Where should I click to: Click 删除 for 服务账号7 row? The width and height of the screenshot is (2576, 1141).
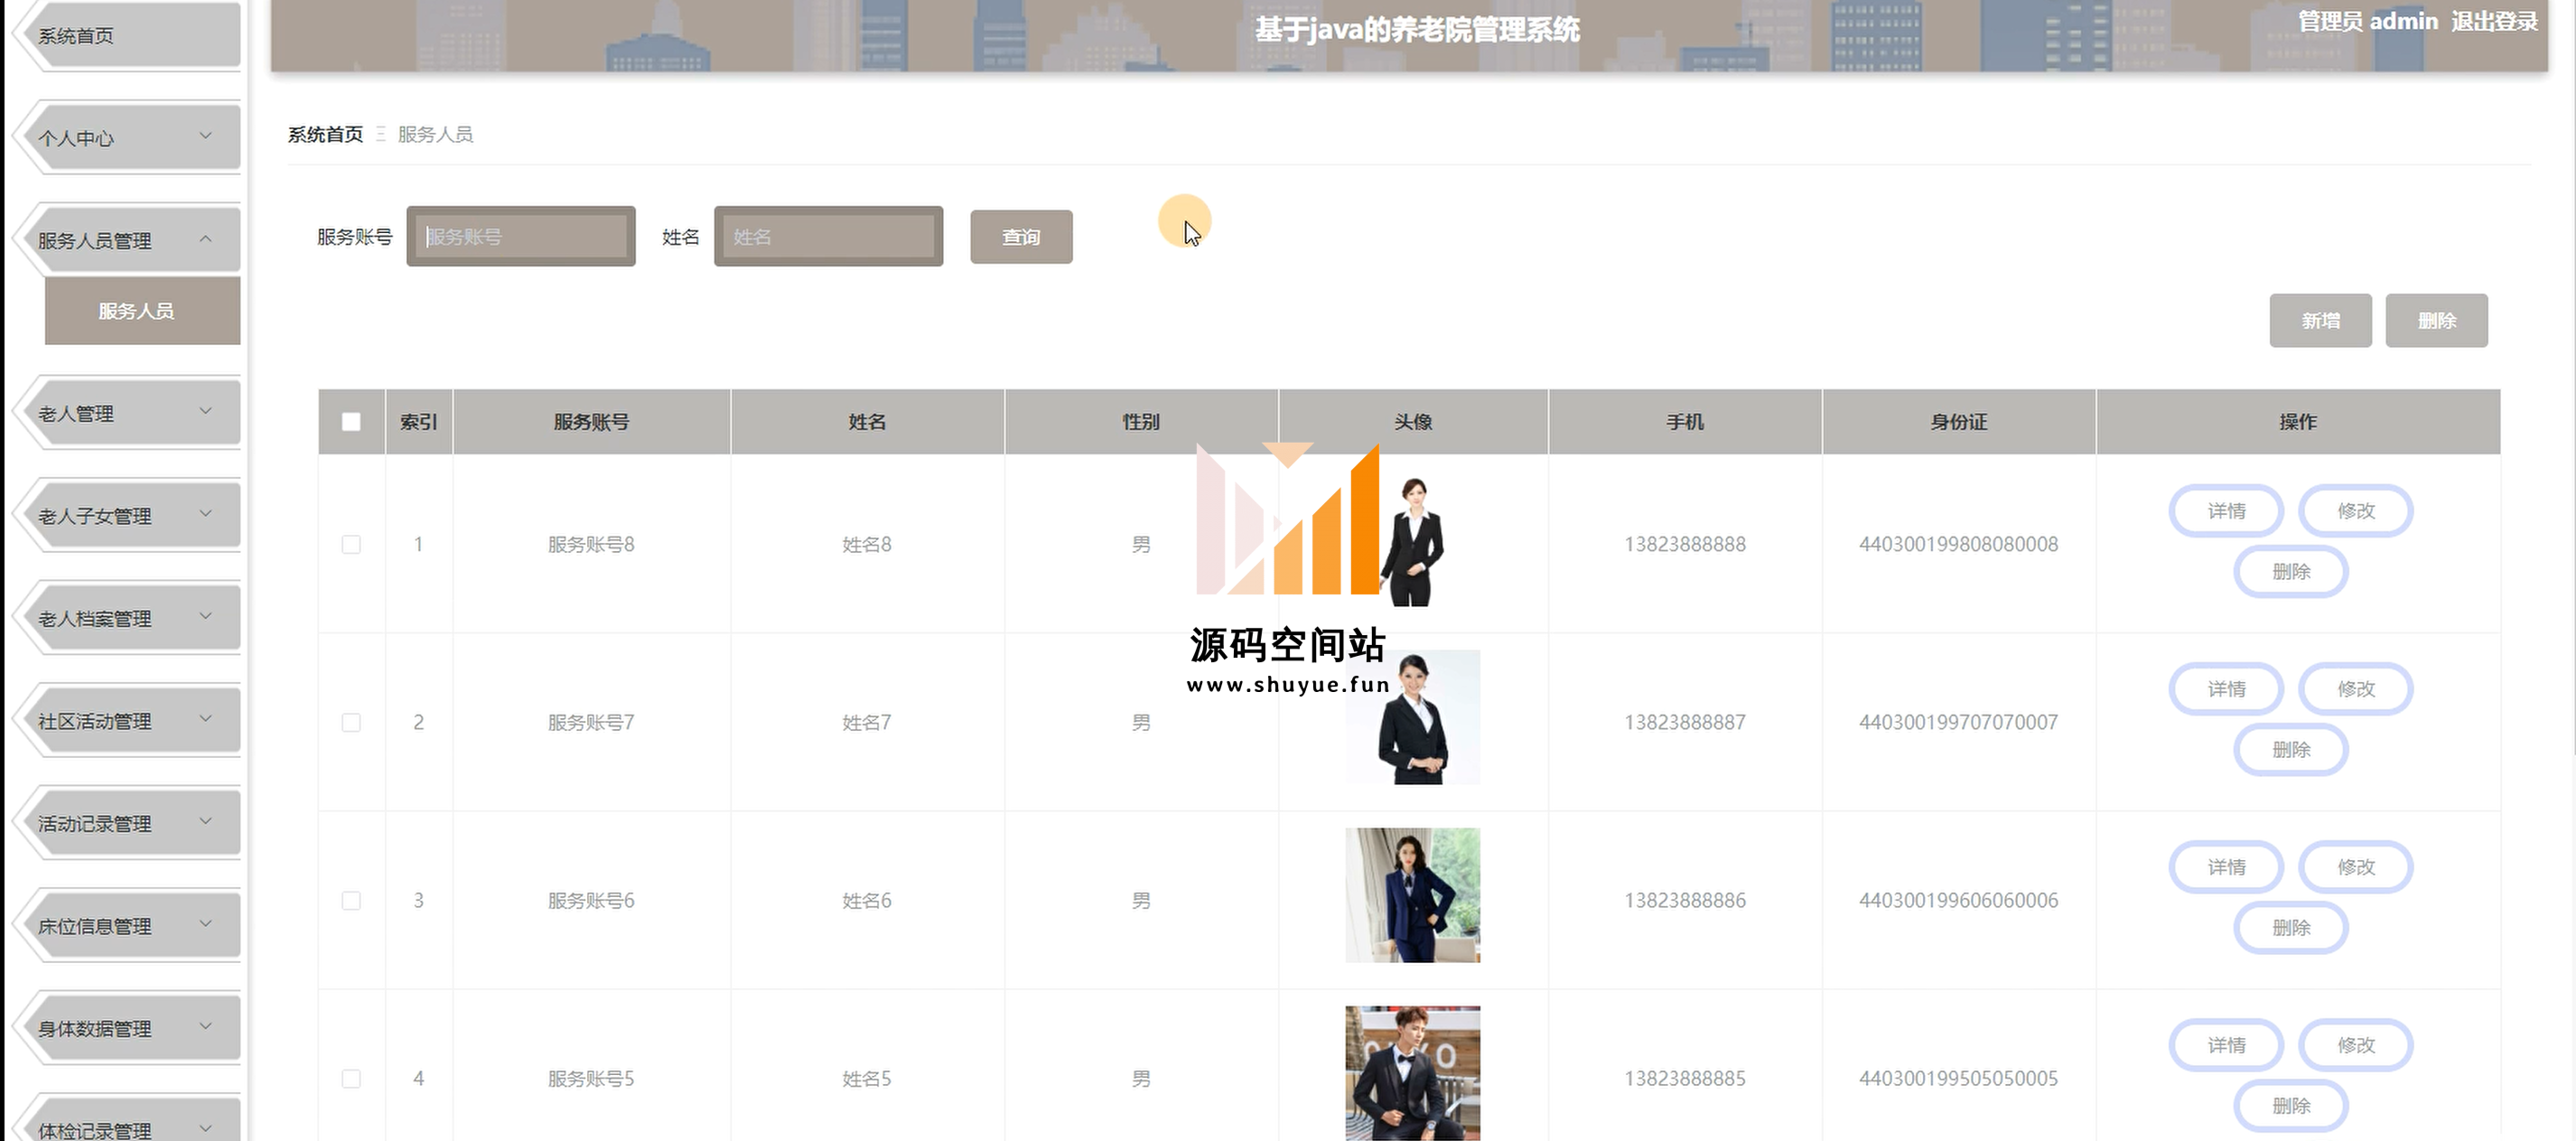(2291, 750)
